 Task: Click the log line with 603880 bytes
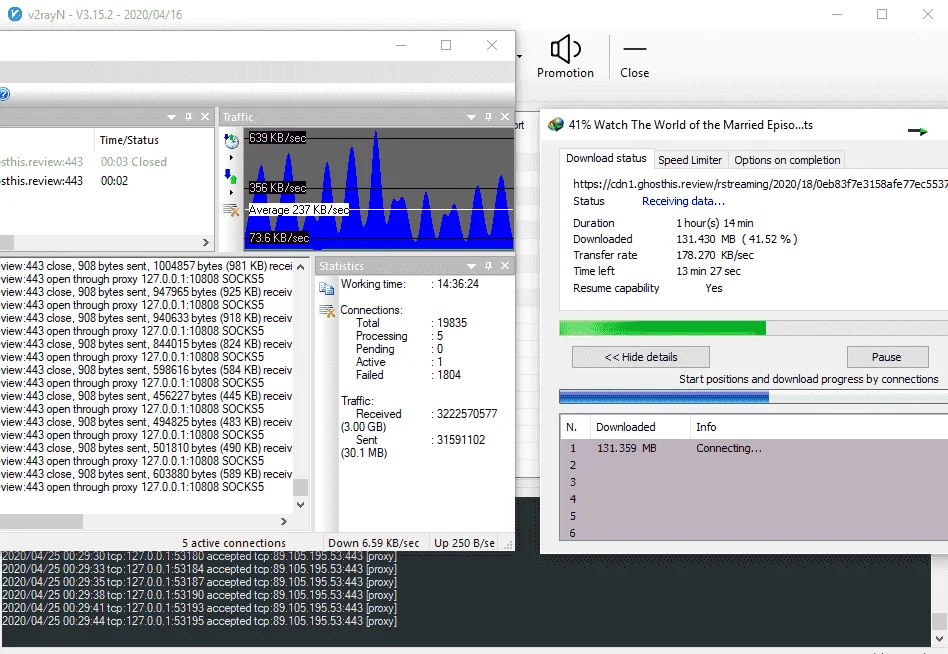(x=146, y=474)
